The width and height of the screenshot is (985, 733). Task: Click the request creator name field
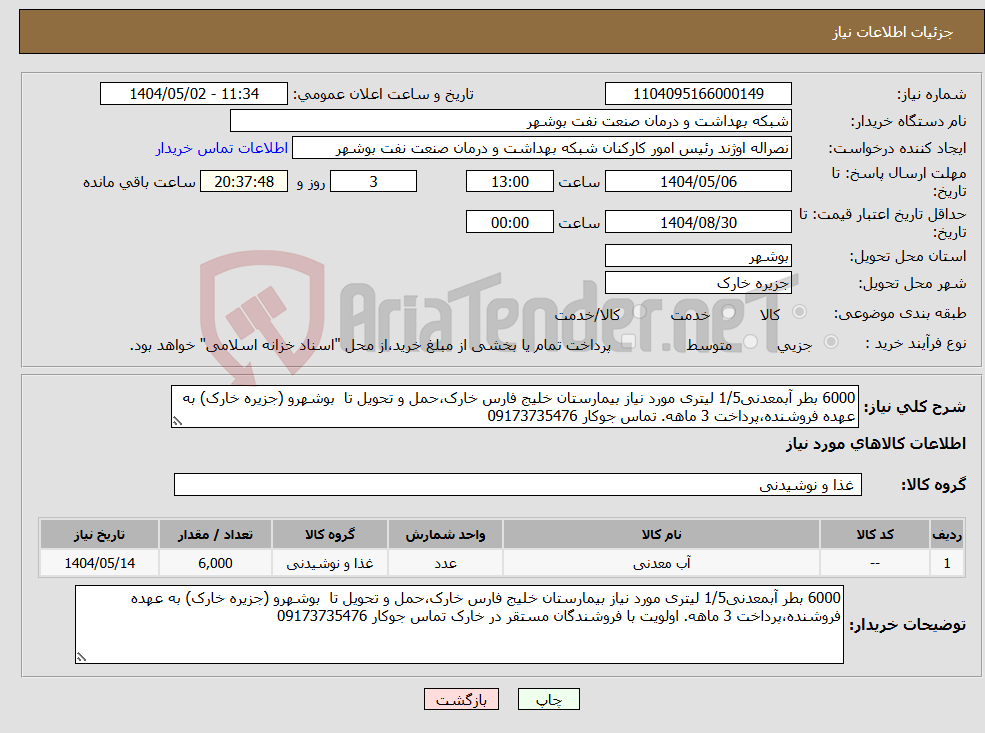pyautogui.click(x=541, y=148)
